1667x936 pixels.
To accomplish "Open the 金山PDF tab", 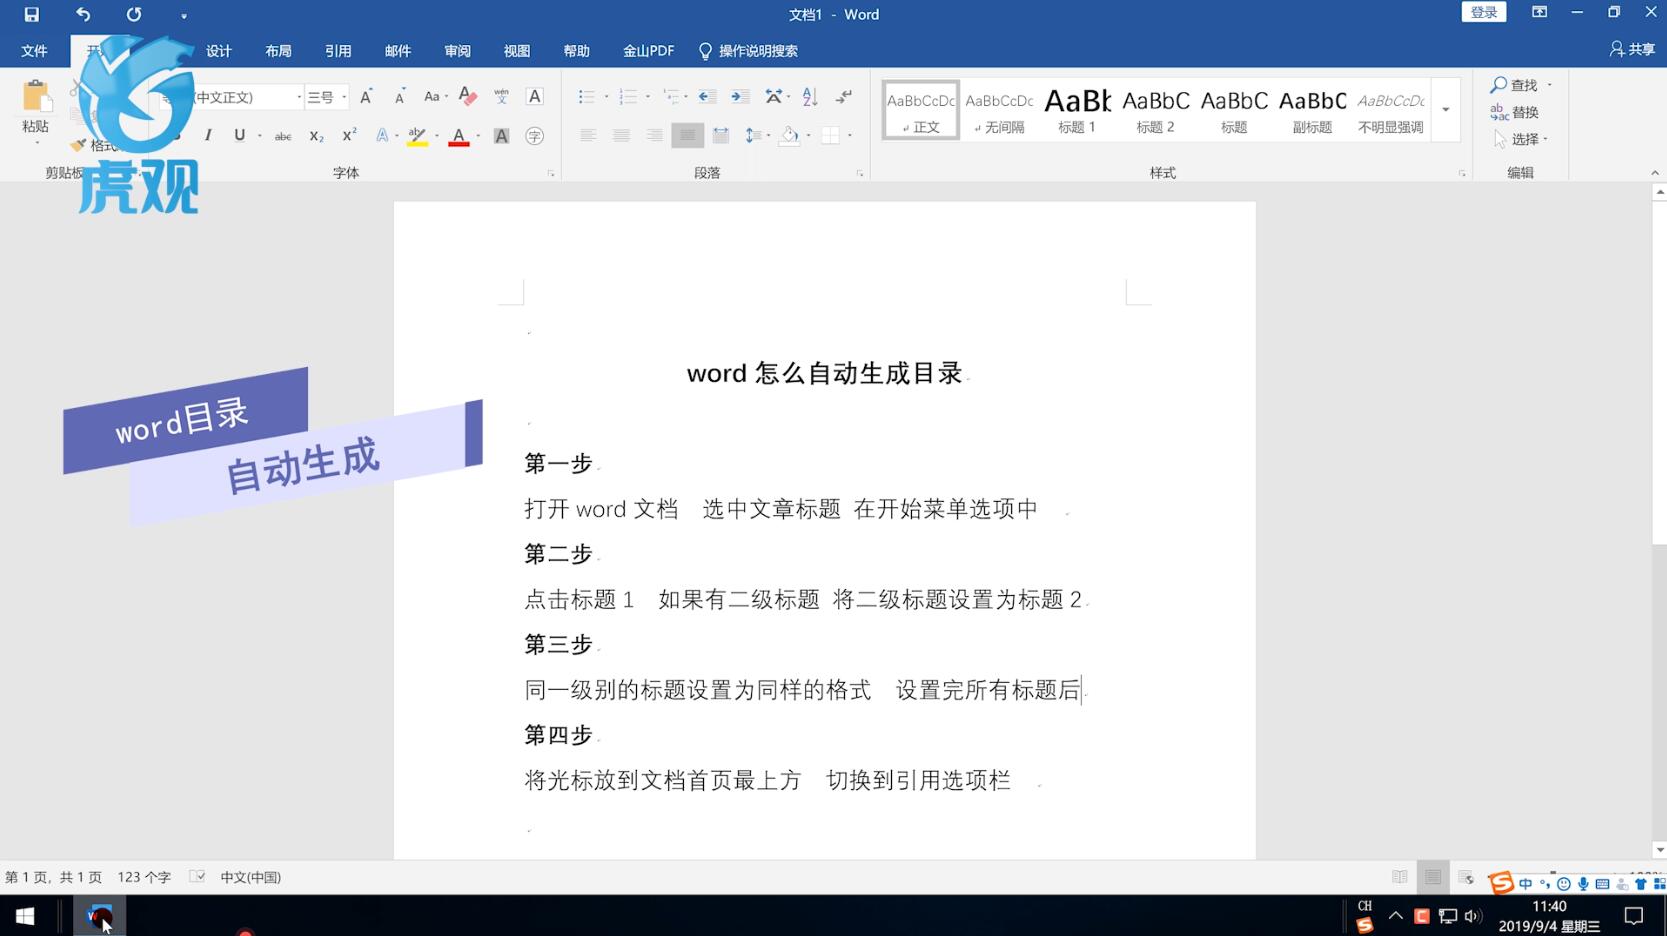I will point(648,51).
